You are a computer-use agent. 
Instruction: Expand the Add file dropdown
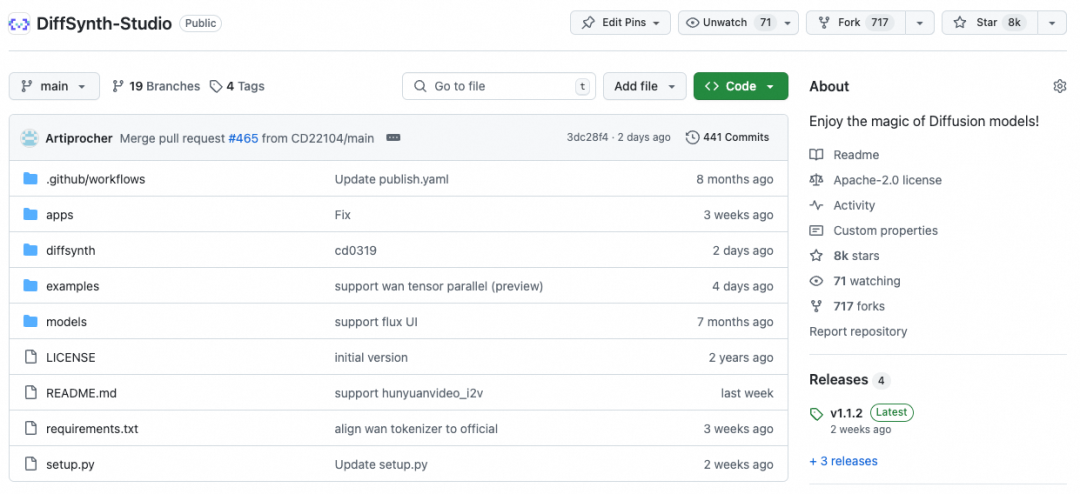645,87
